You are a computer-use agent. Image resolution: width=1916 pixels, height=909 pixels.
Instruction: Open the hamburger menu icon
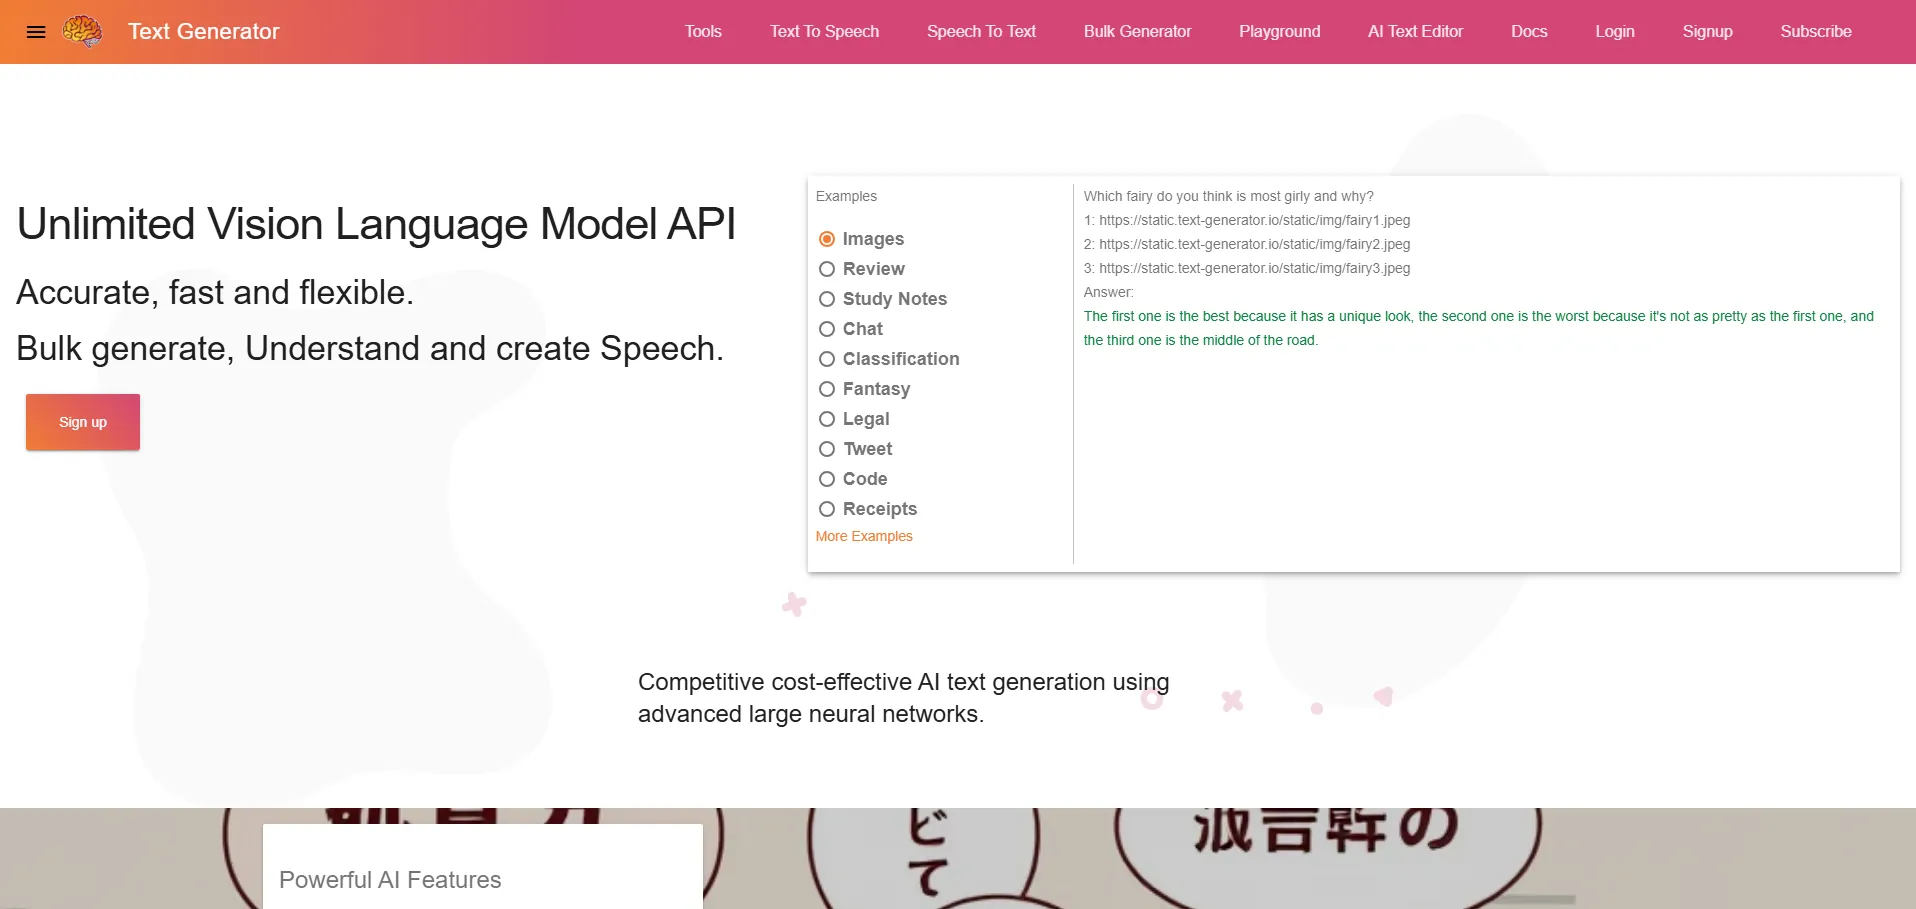tap(36, 32)
